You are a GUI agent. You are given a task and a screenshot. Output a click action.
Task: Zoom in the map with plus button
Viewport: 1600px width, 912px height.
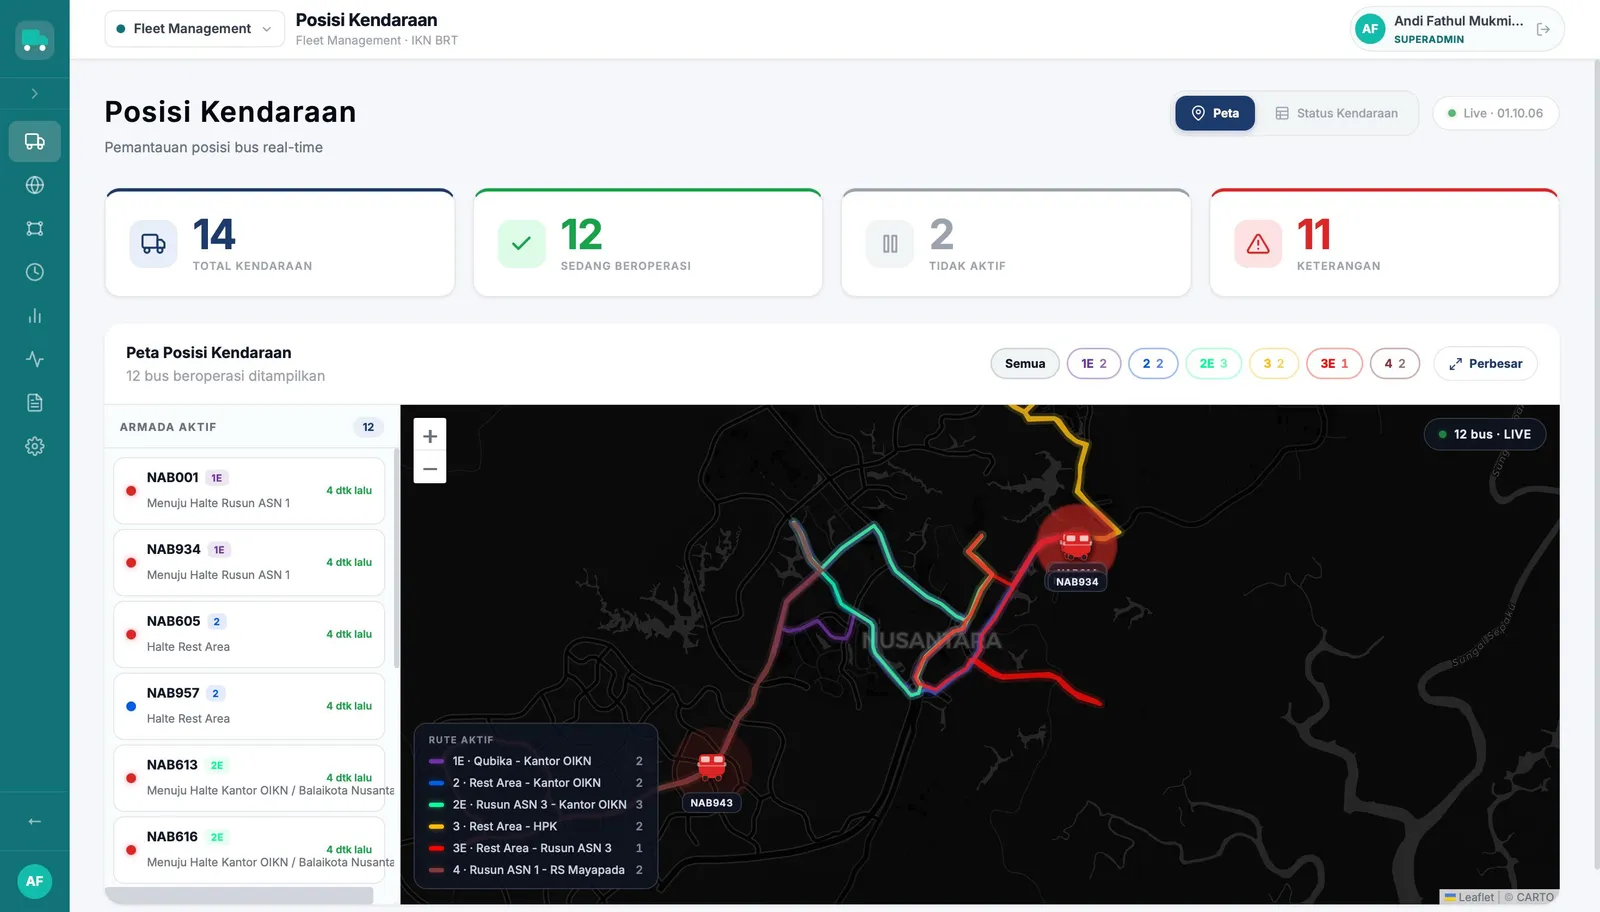point(430,436)
